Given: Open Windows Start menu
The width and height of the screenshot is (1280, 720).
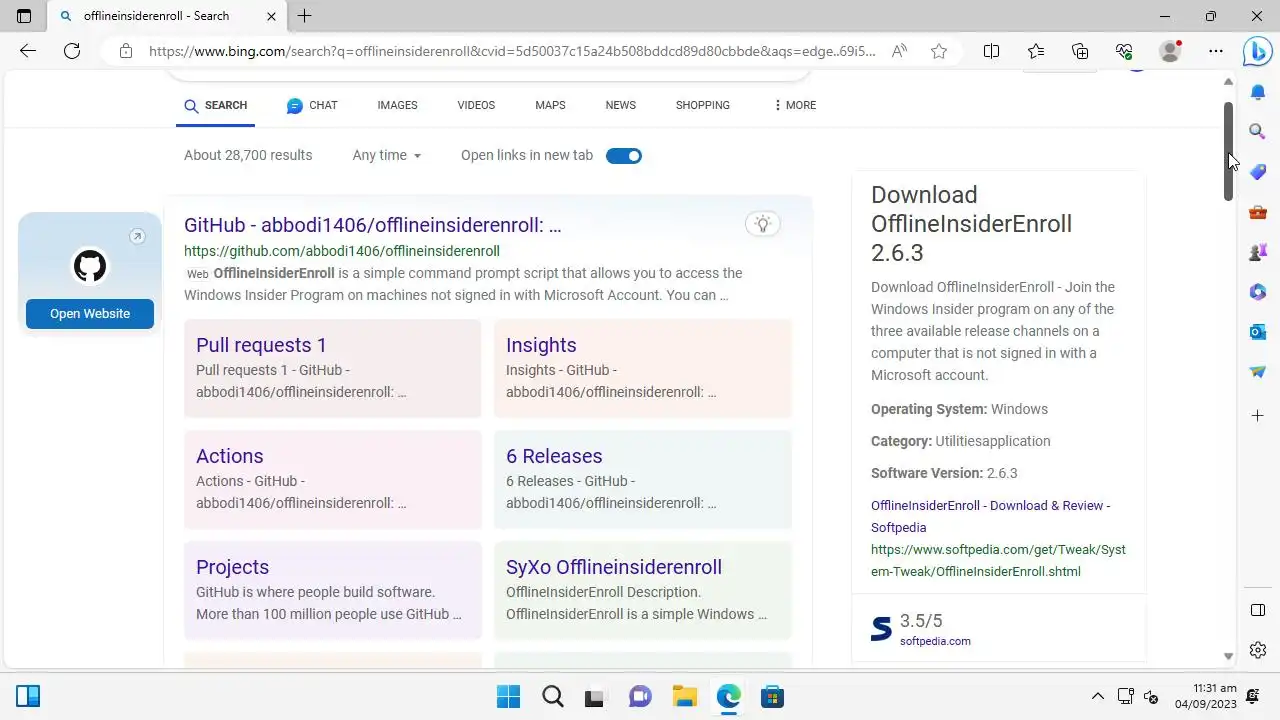Looking at the screenshot, I should point(508,696).
